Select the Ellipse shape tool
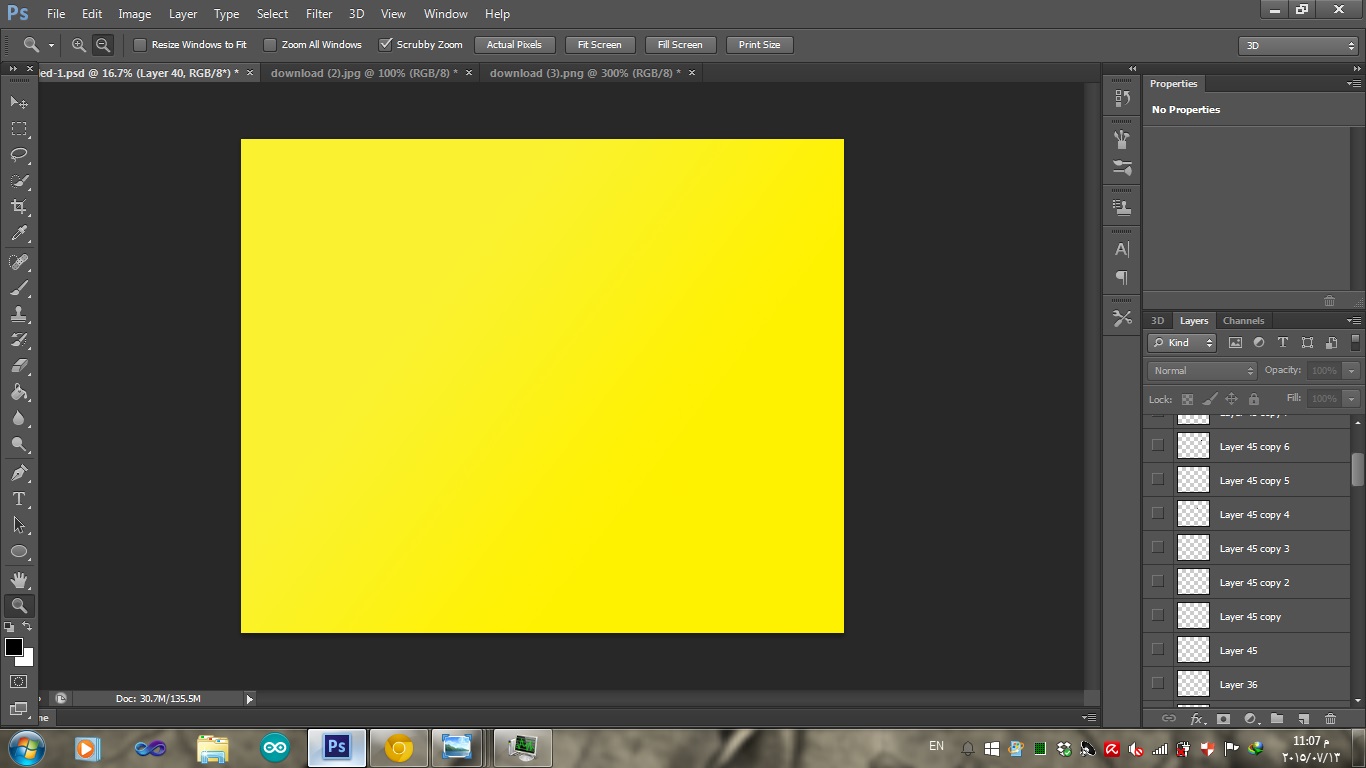The image size is (1366, 768). coord(19,551)
